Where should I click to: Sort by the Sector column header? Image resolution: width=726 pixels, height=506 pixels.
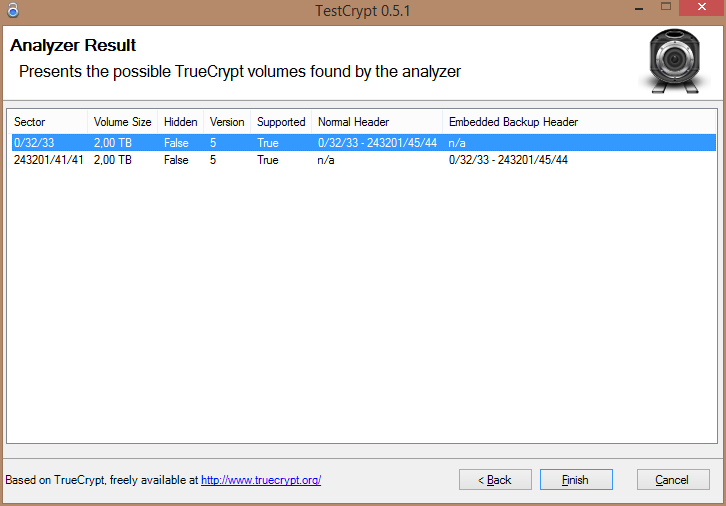47,122
